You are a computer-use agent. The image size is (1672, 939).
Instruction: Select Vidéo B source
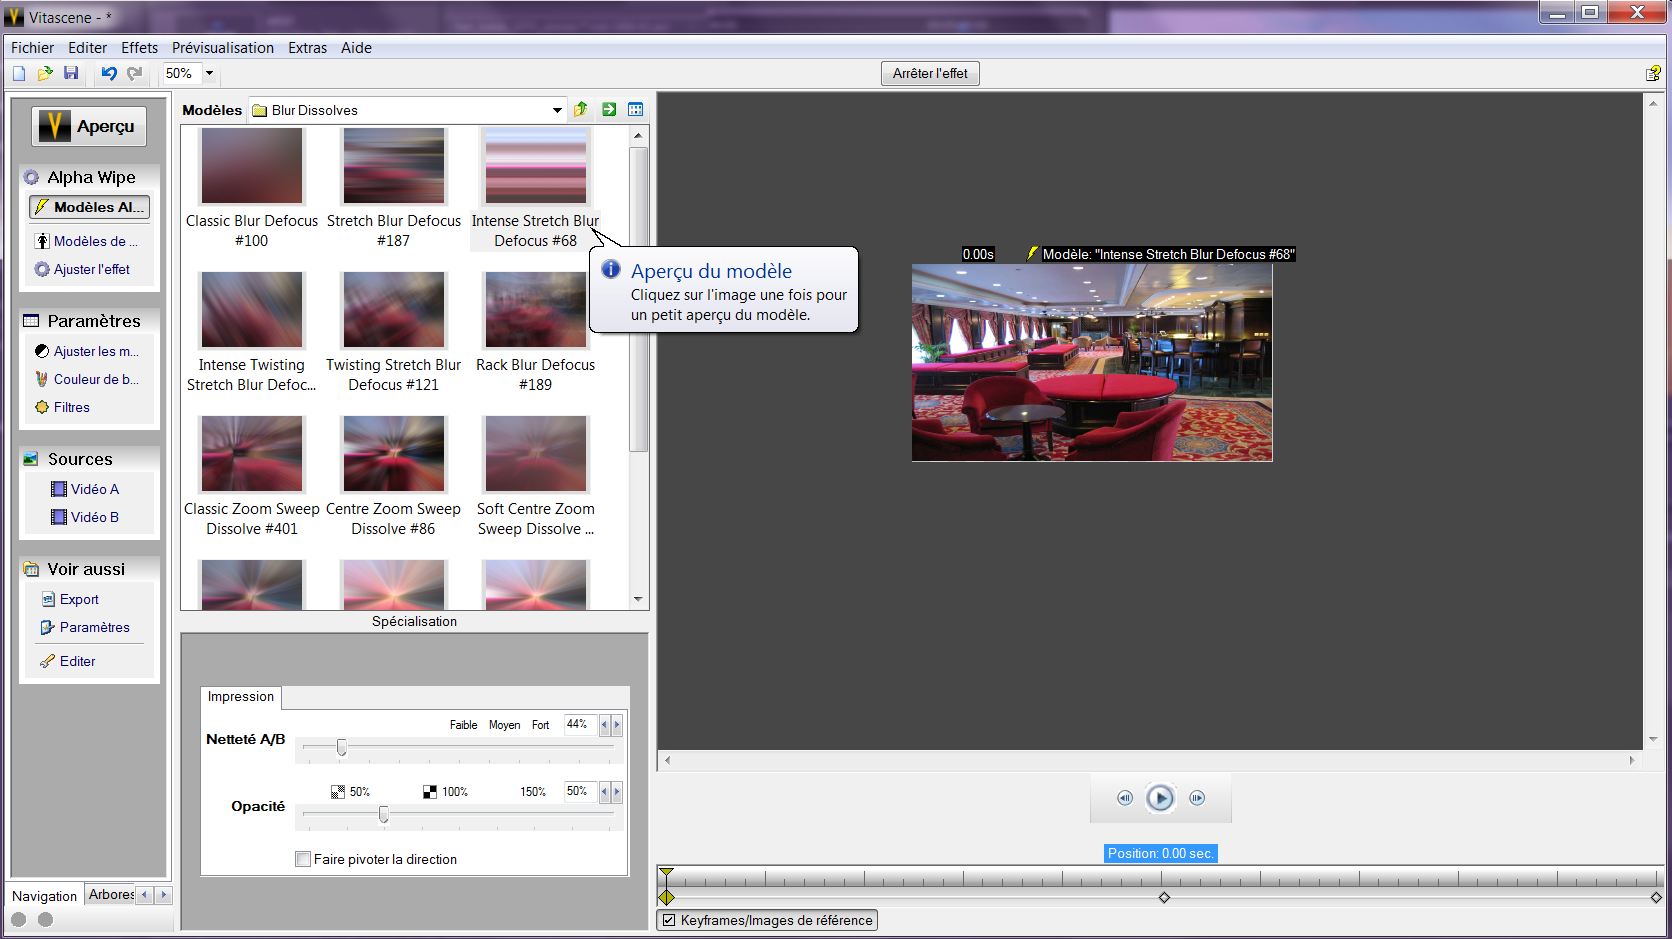click(x=94, y=517)
